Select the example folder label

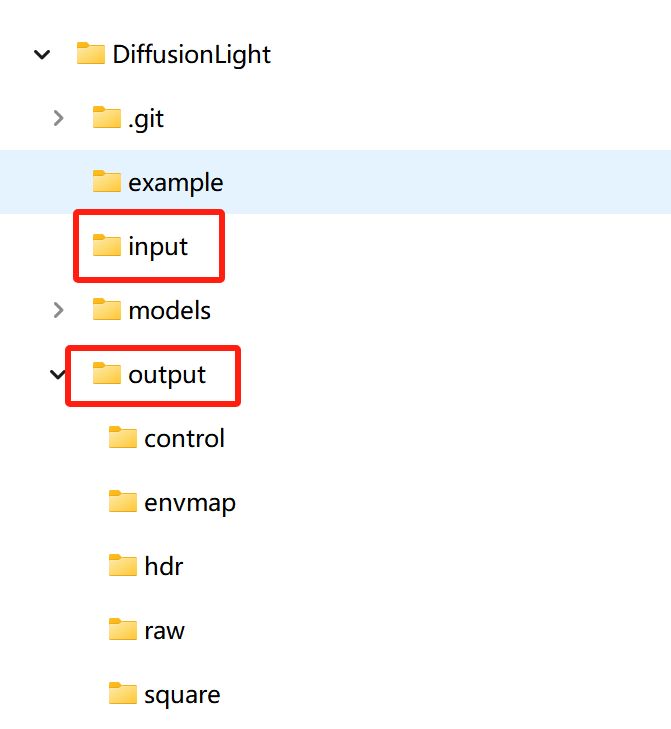coord(175,183)
